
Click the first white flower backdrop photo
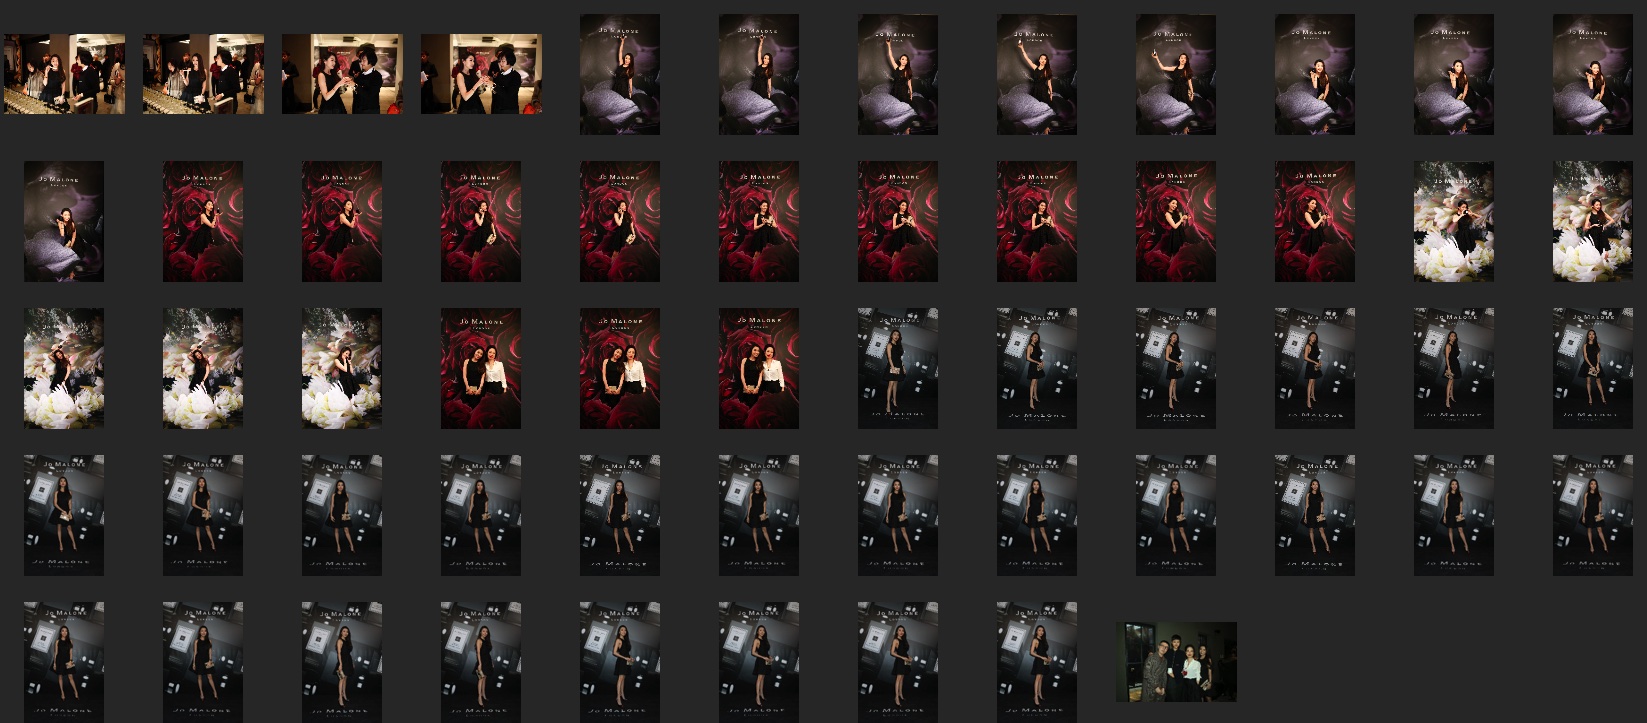1453,221
